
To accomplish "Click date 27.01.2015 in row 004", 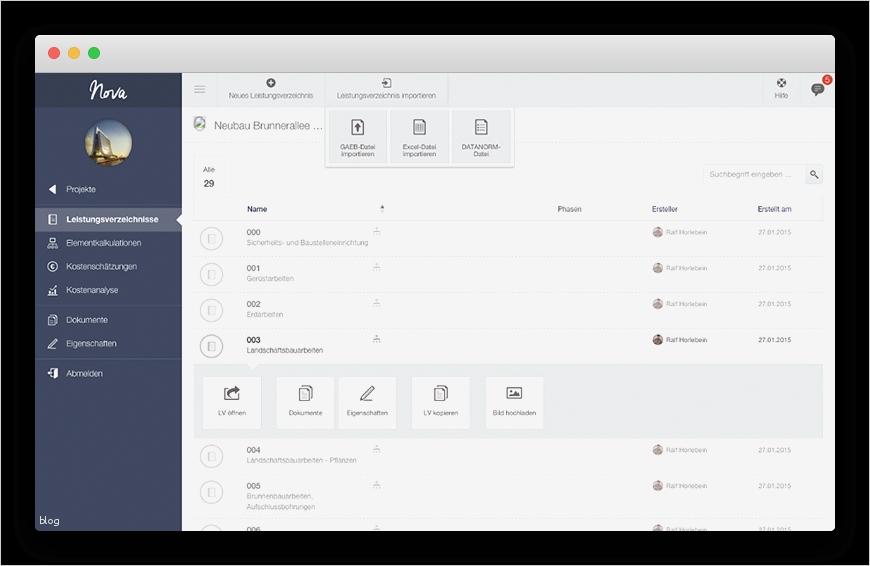I will tap(775, 450).
